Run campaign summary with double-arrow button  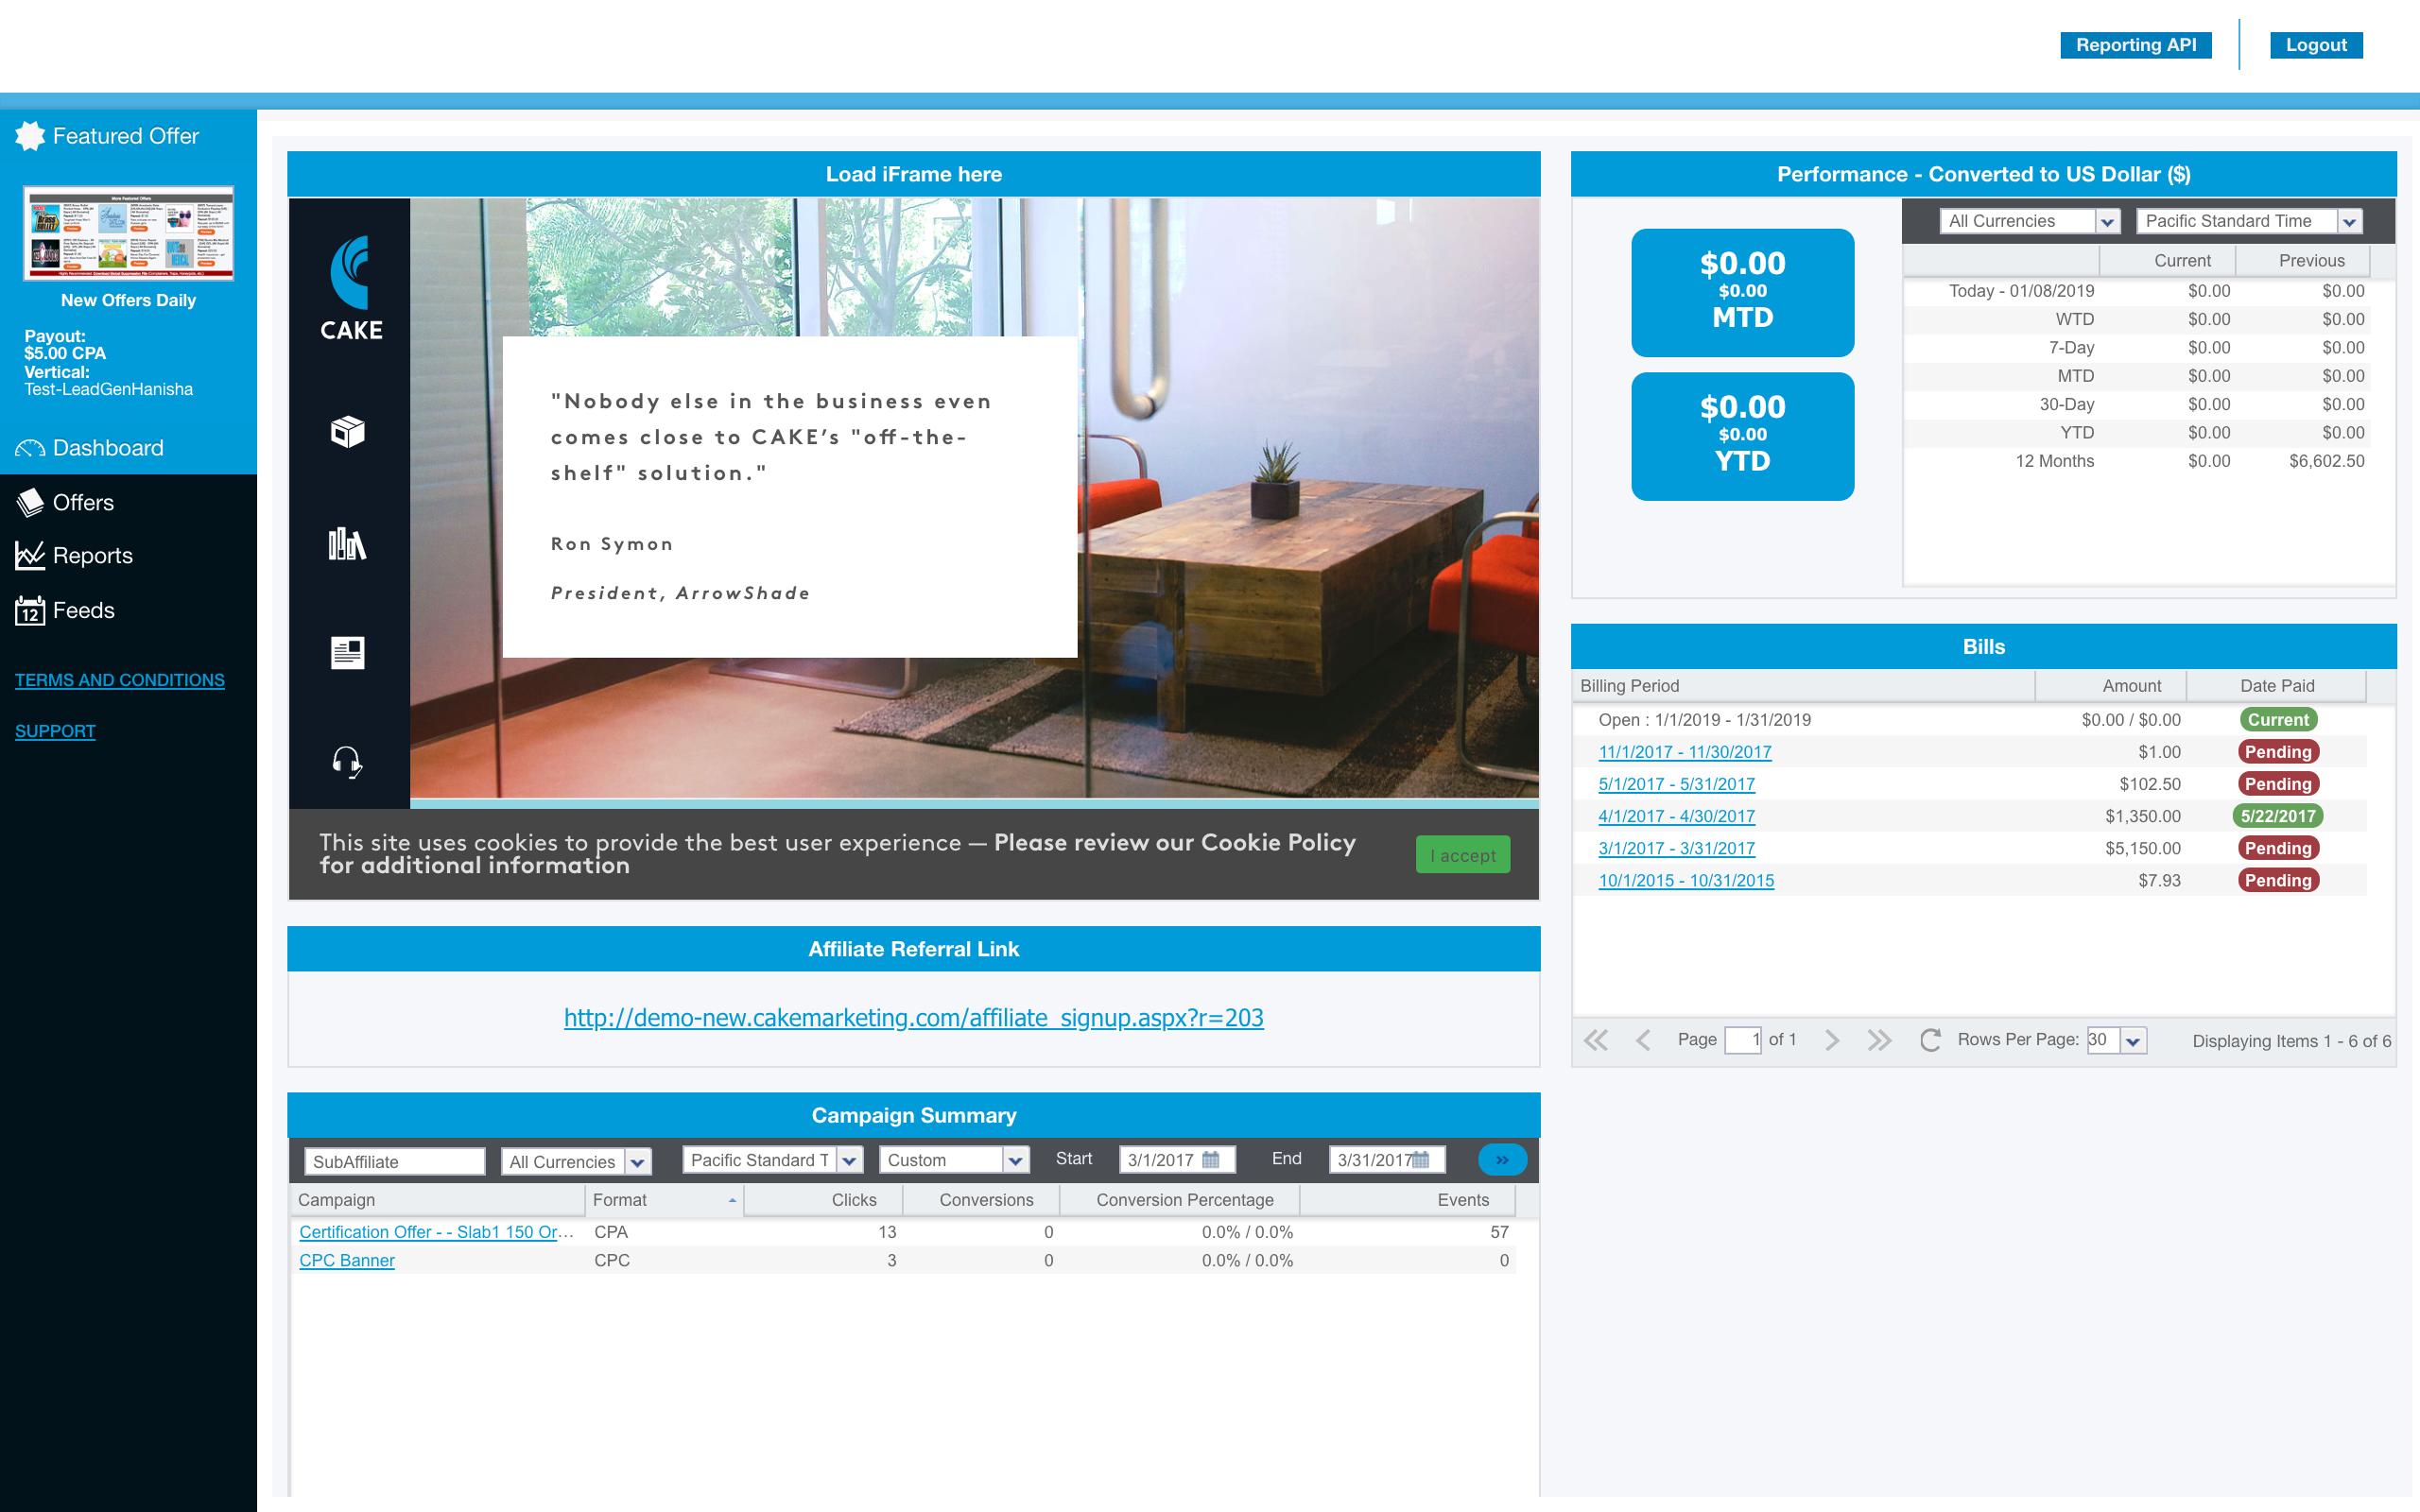[1501, 1160]
